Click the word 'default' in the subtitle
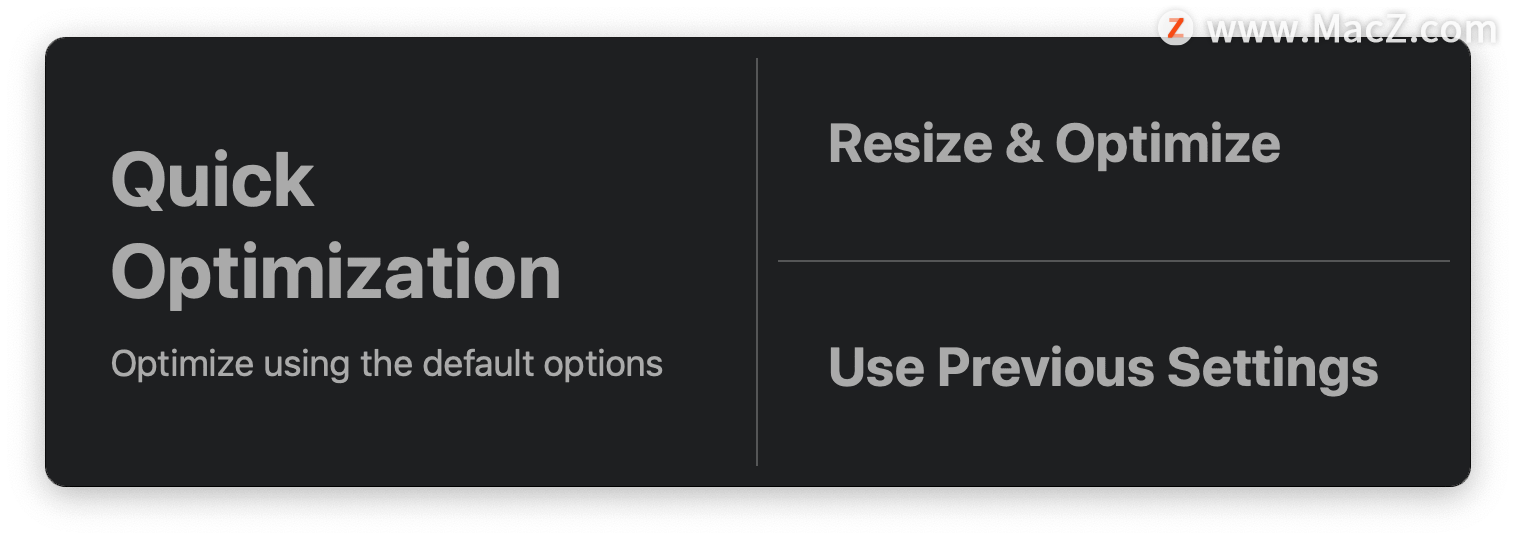The height and width of the screenshot is (540, 1516). 472,363
